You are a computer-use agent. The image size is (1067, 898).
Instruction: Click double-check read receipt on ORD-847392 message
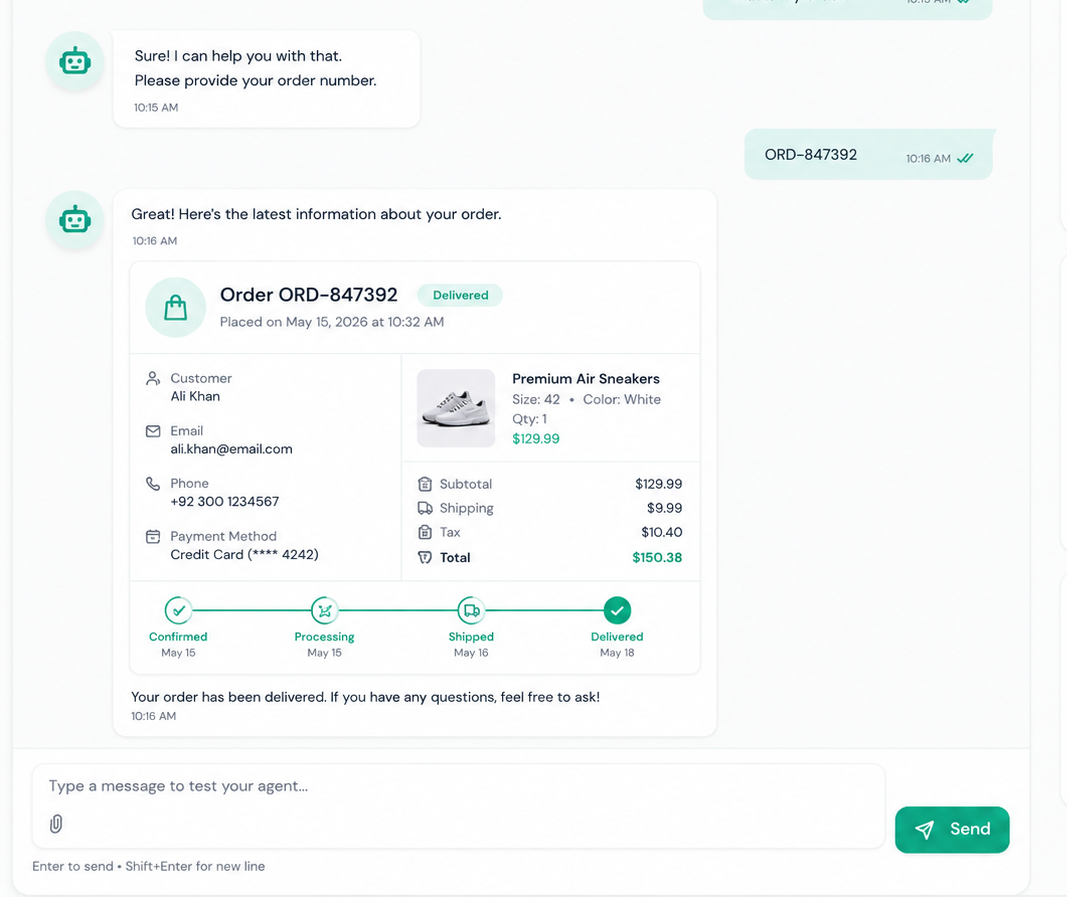tap(965, 159)
